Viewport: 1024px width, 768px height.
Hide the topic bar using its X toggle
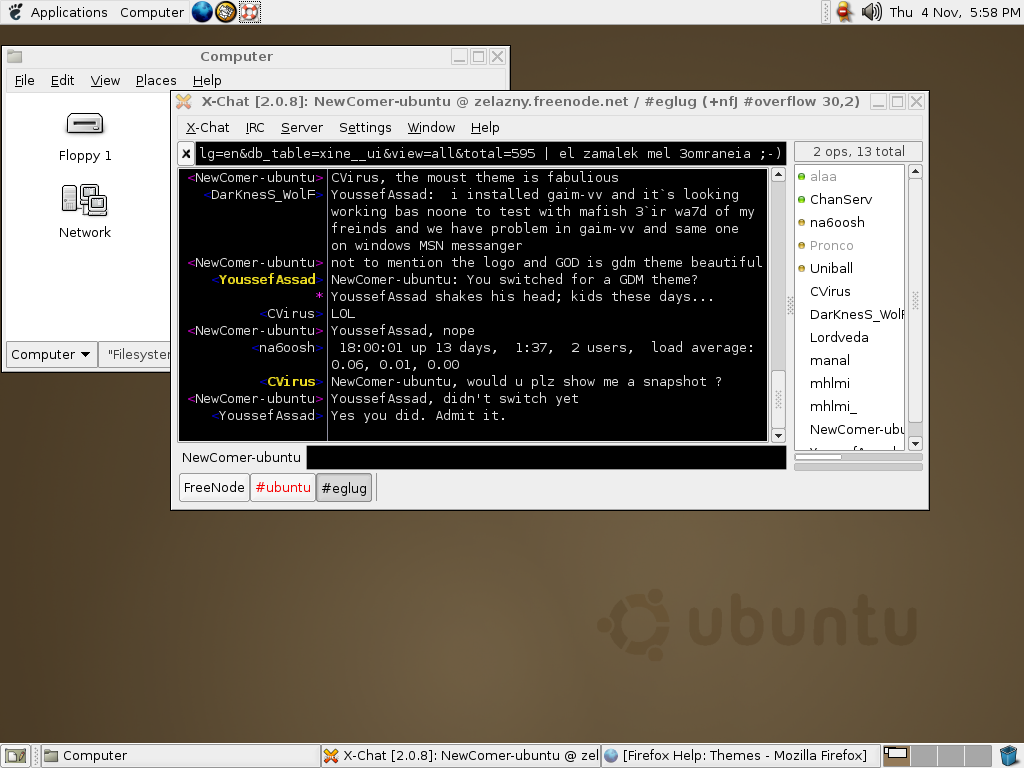[185, 152]
